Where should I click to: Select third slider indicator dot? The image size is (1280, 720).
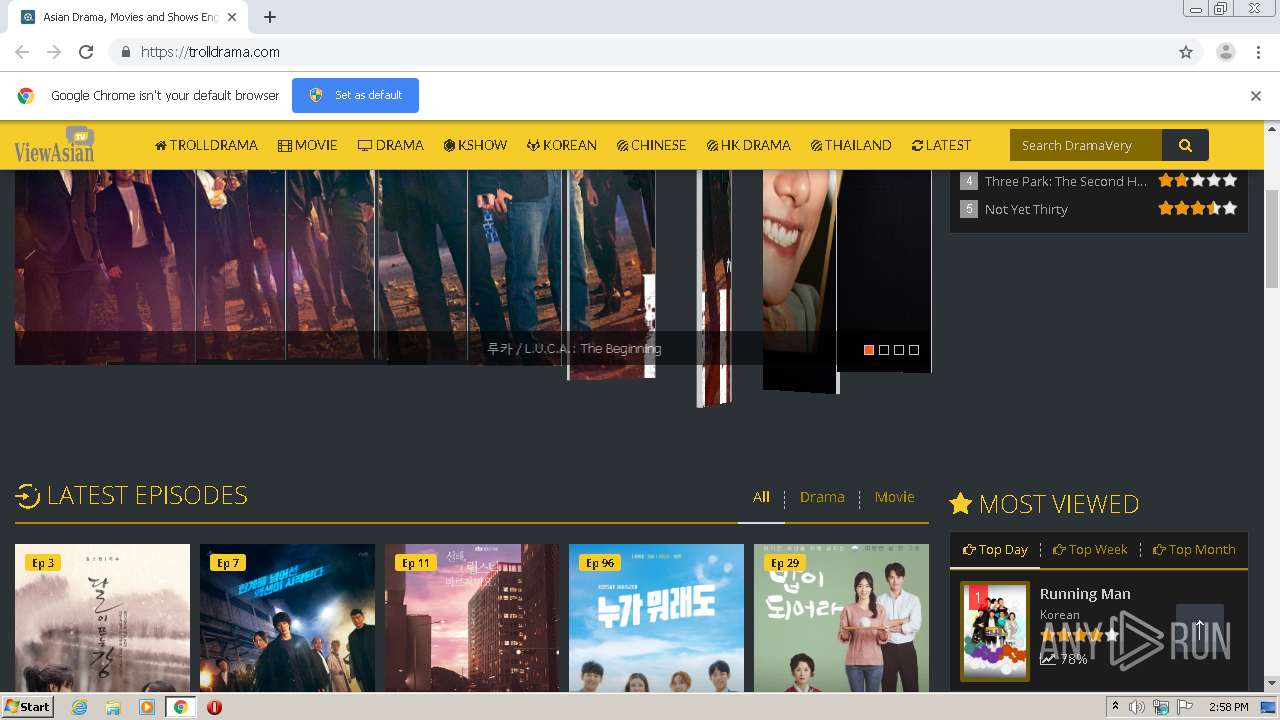[899, 350]
